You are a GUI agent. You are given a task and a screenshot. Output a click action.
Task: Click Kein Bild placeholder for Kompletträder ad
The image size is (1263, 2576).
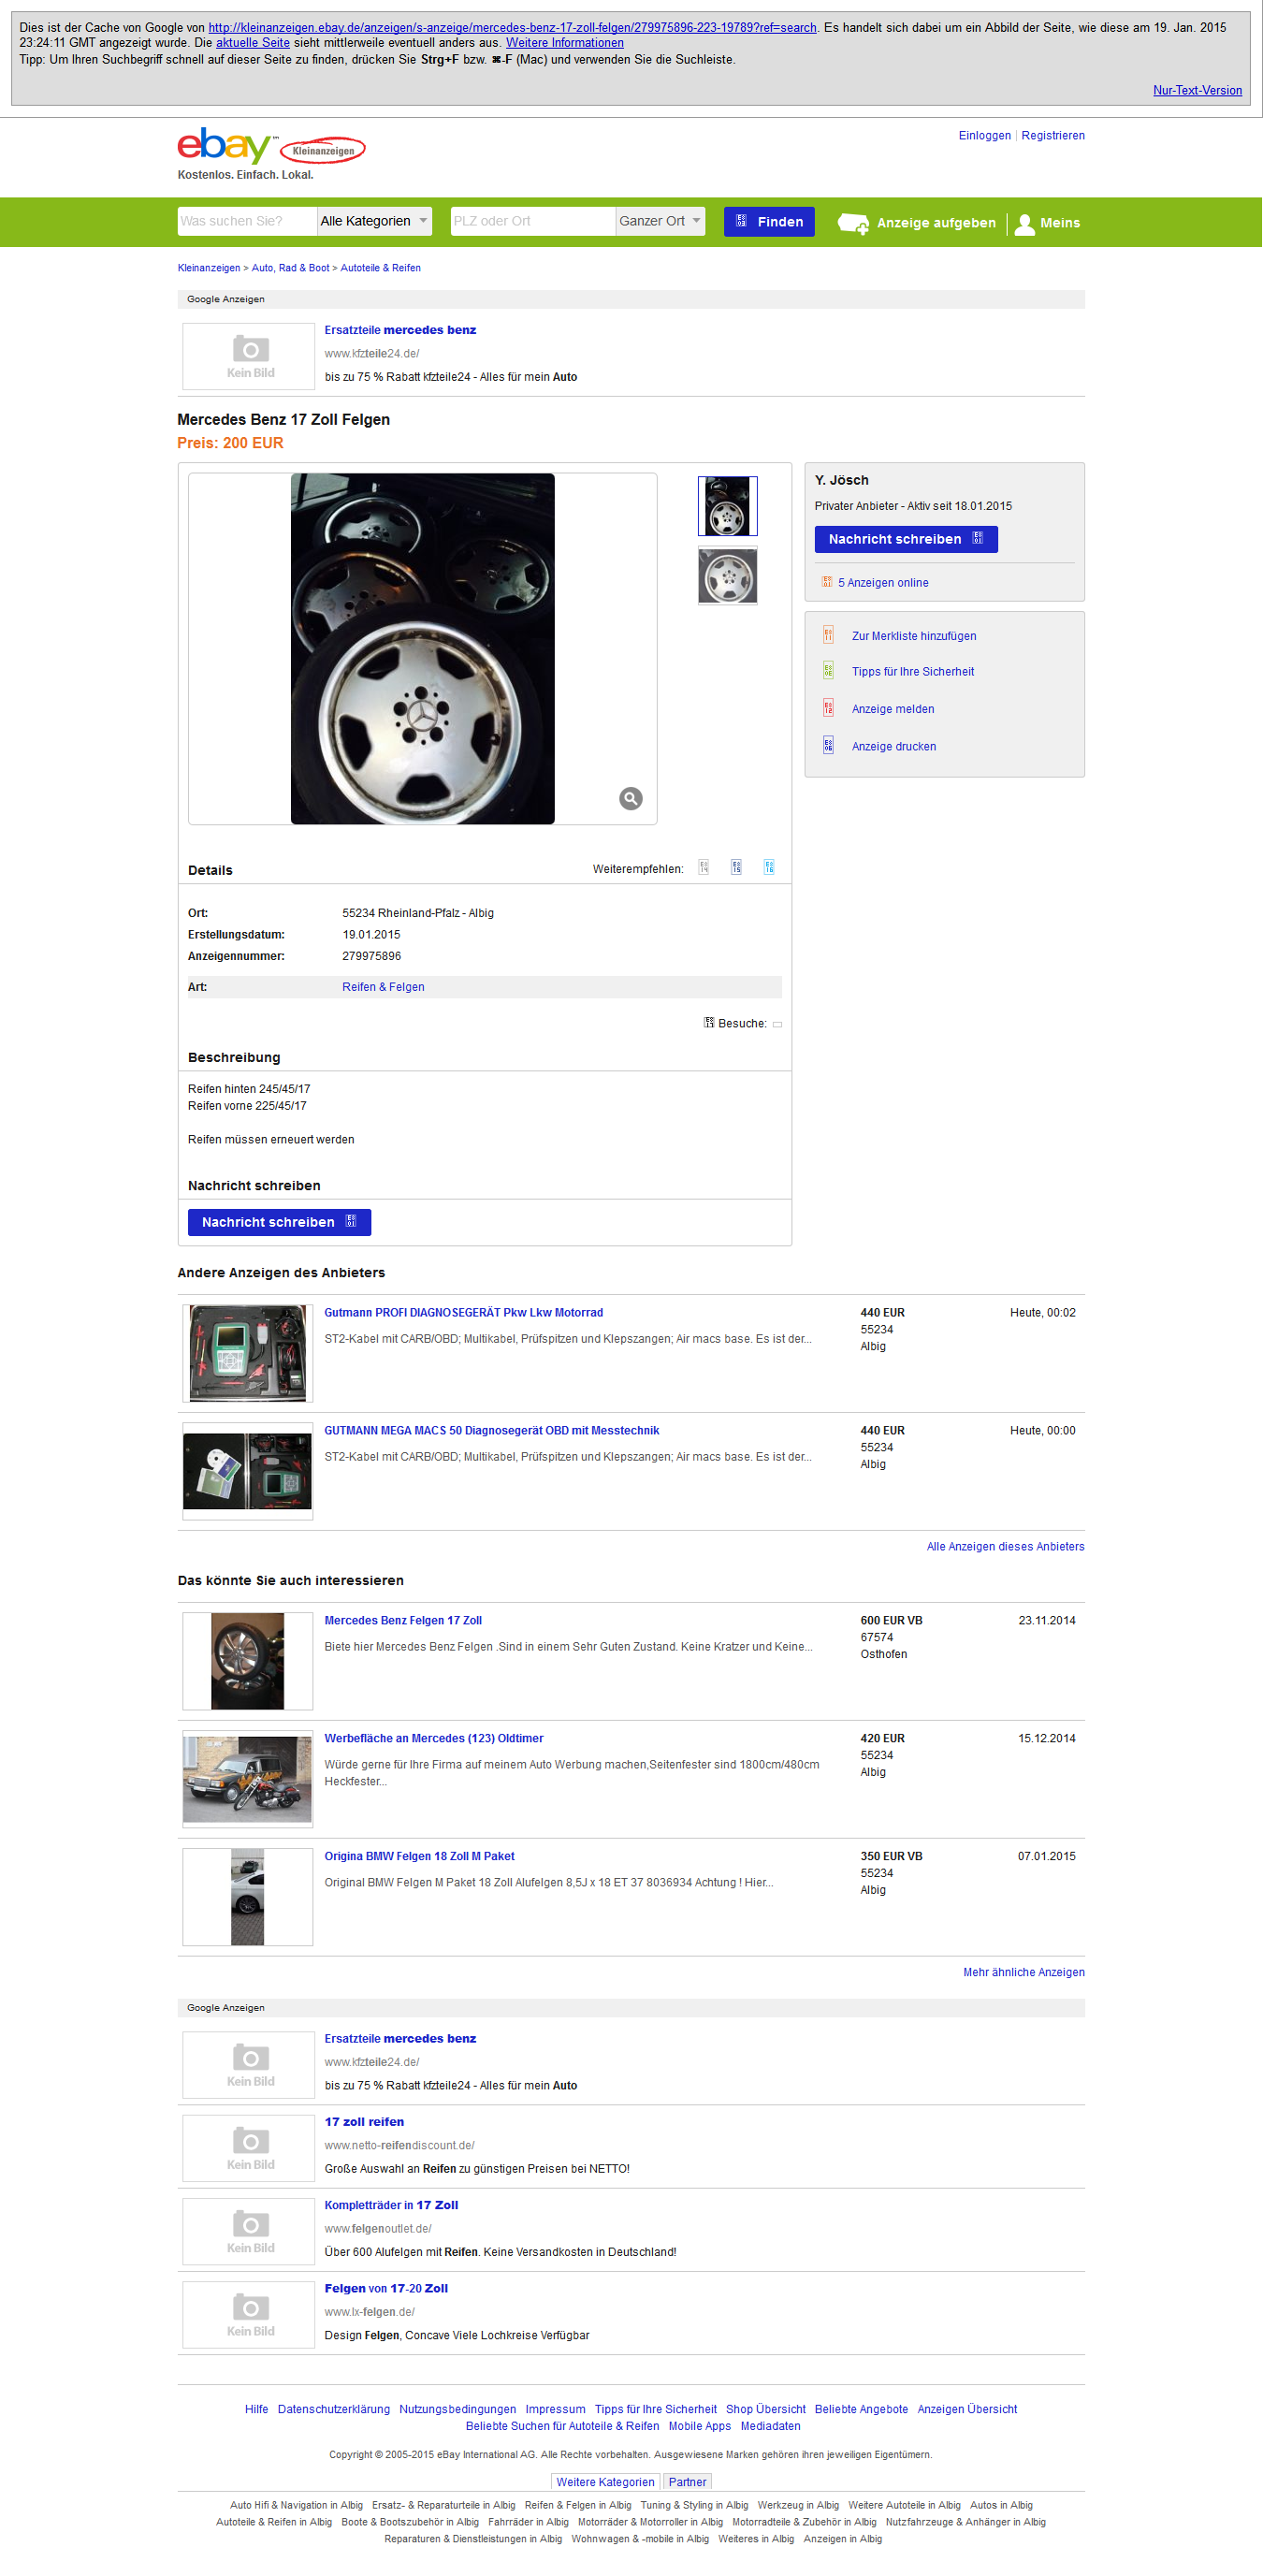tap(248, 2231)
